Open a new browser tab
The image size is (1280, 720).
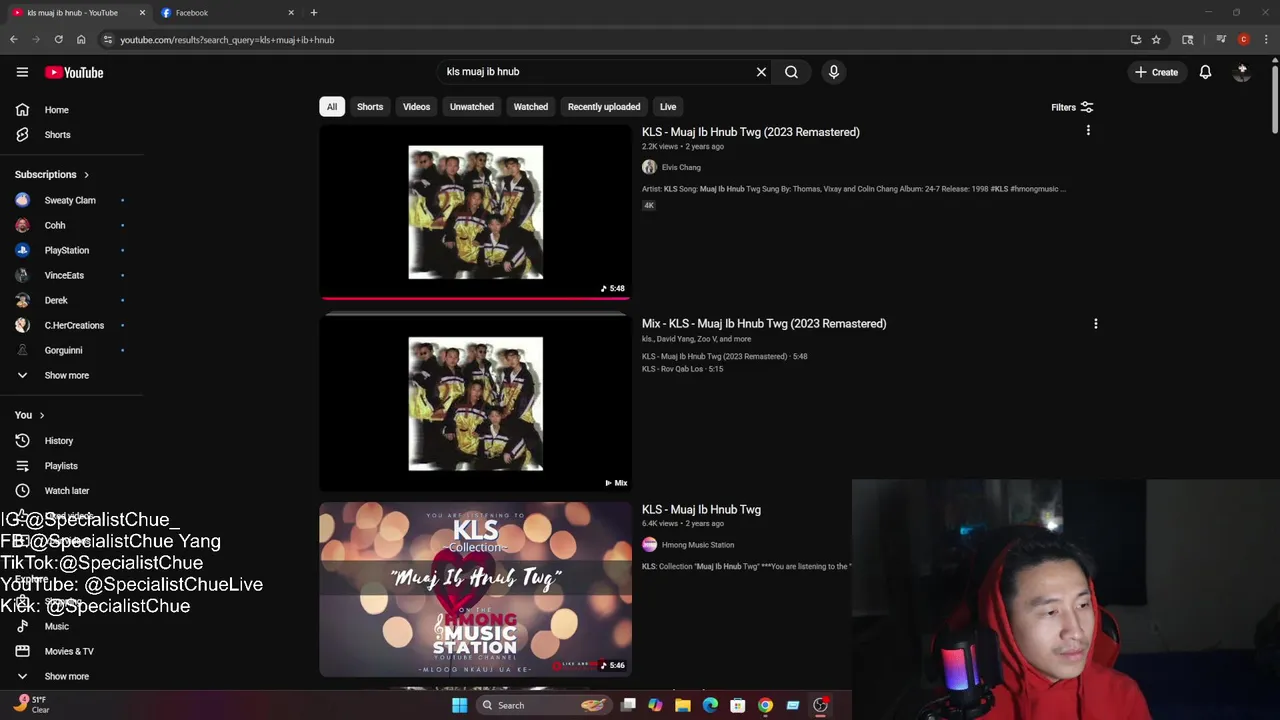pos(313,13)
